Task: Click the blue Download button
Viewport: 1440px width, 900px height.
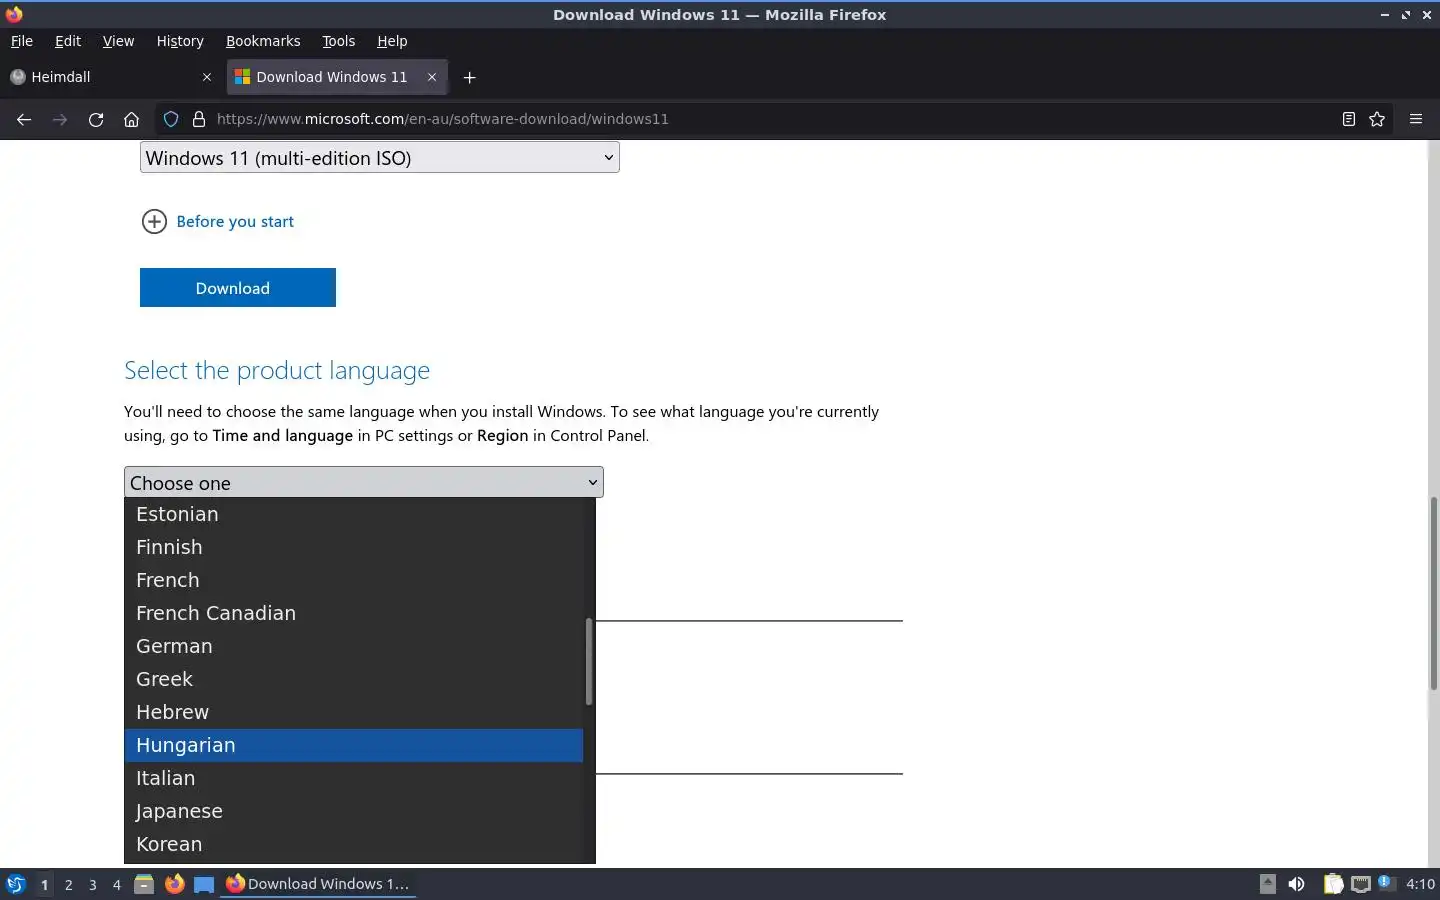Action: [x=238, y=288]
